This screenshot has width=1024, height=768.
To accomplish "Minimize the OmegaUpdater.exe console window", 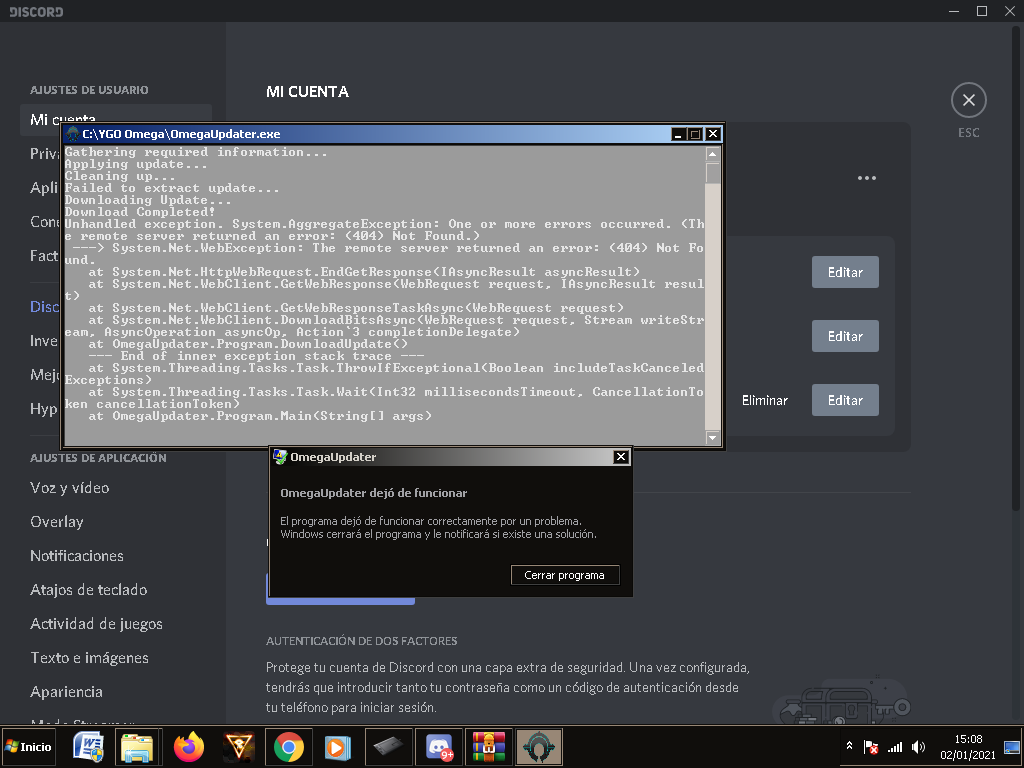I will pos(679,134).
